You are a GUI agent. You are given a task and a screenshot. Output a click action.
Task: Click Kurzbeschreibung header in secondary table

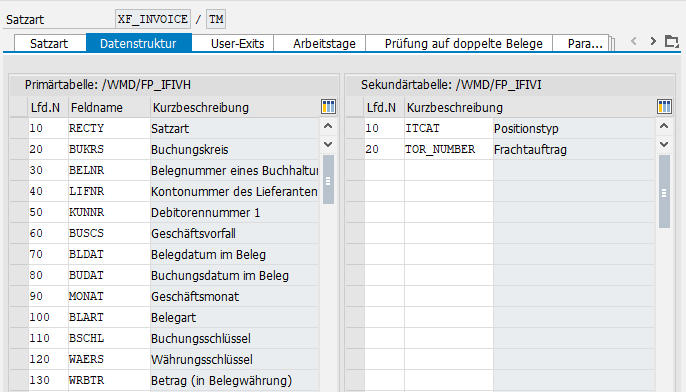[529, 107]
